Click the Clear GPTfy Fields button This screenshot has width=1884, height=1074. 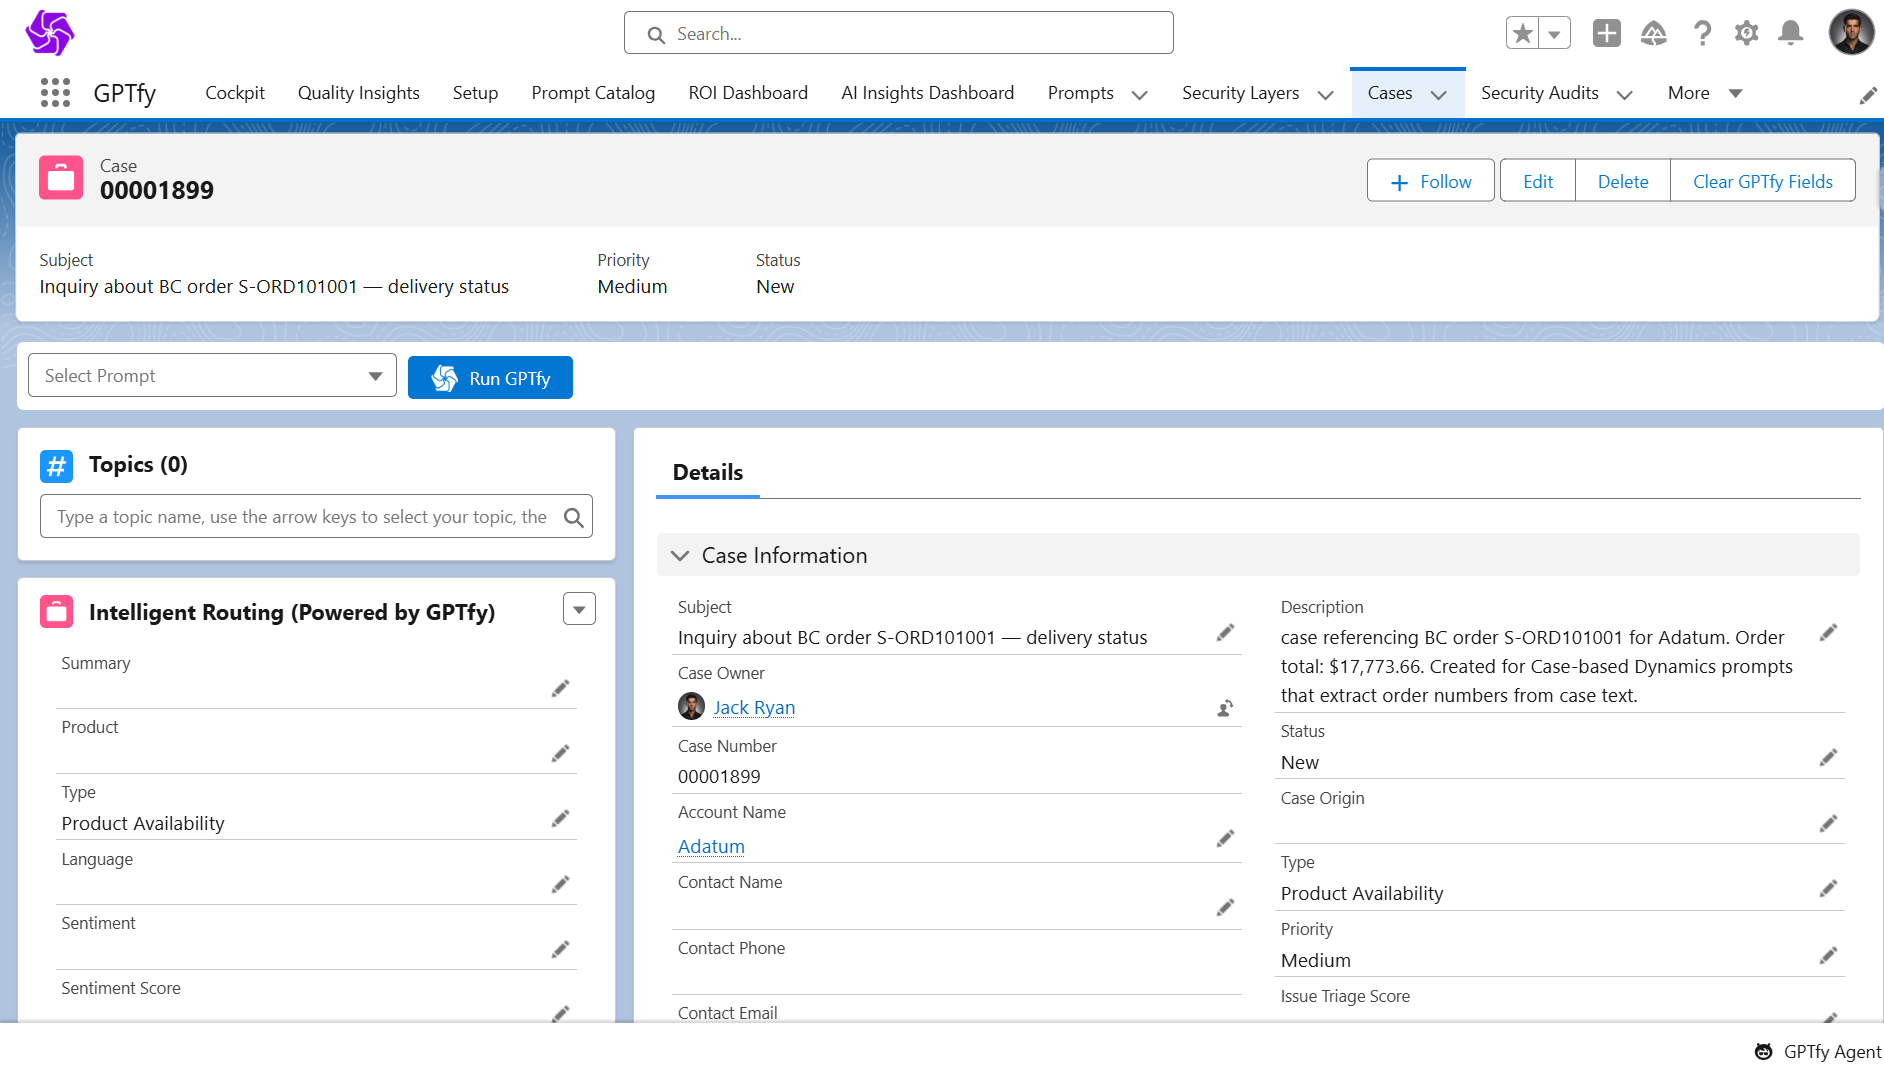[1762, 181]
